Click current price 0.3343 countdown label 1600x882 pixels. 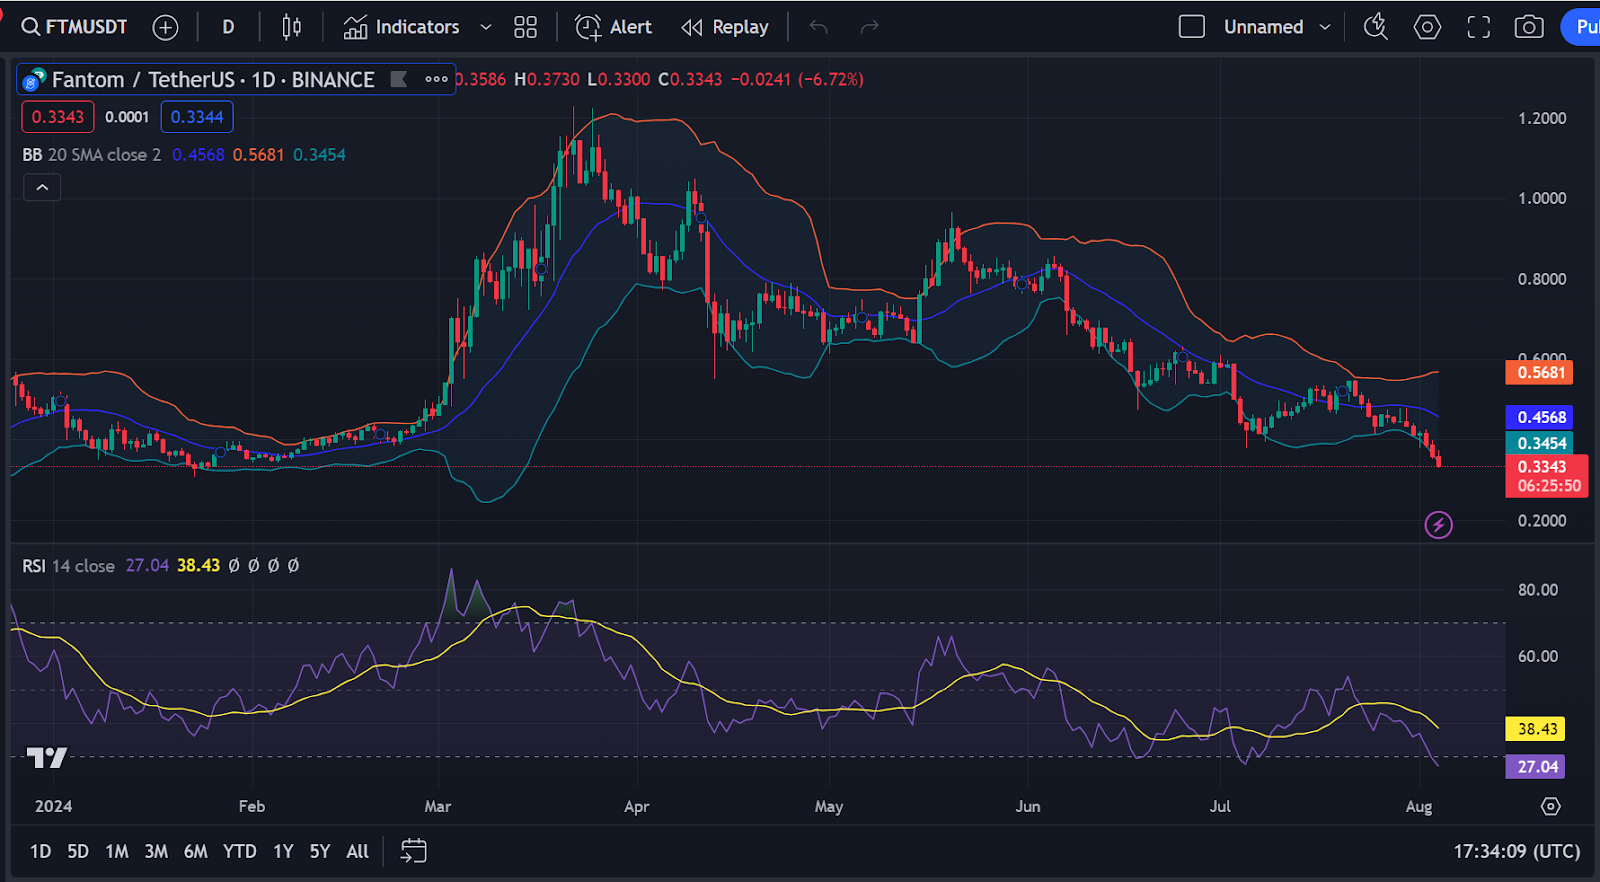tap(1546, 476)
